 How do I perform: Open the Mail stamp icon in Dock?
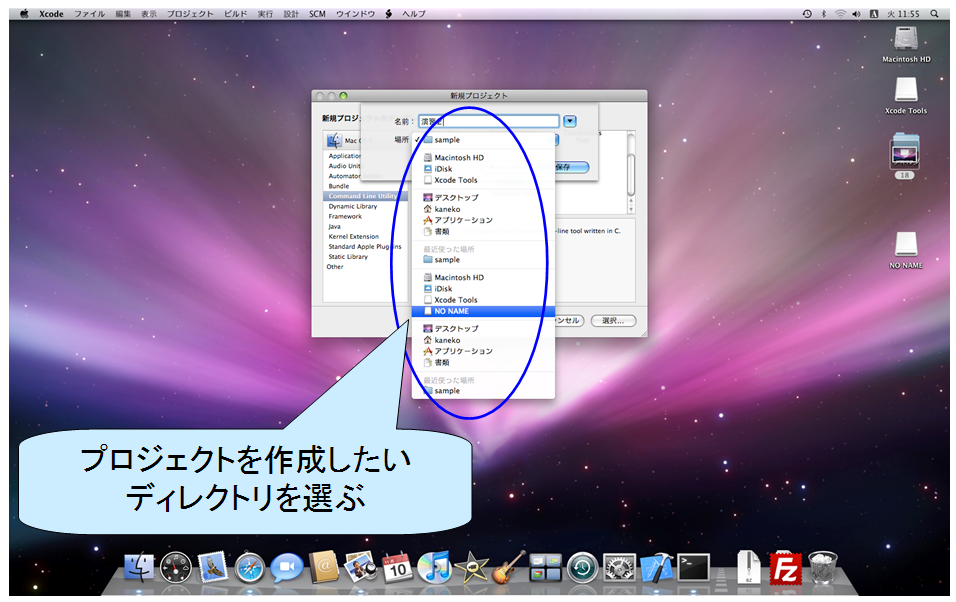tap(213, 567)
